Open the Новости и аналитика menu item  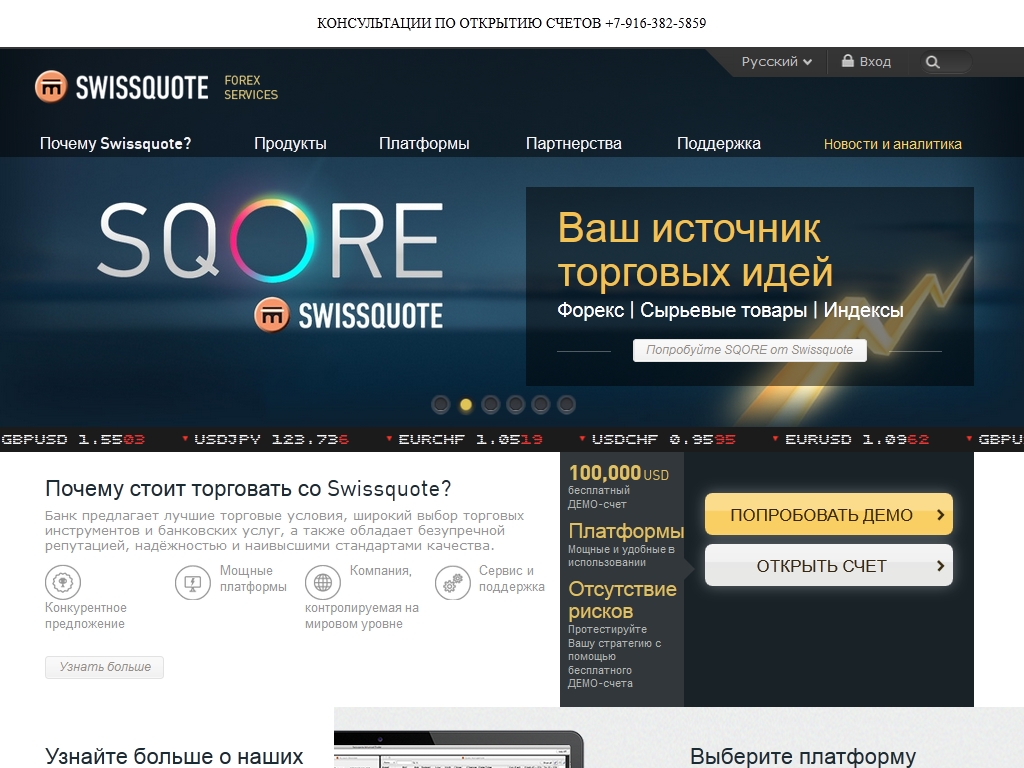892,144
